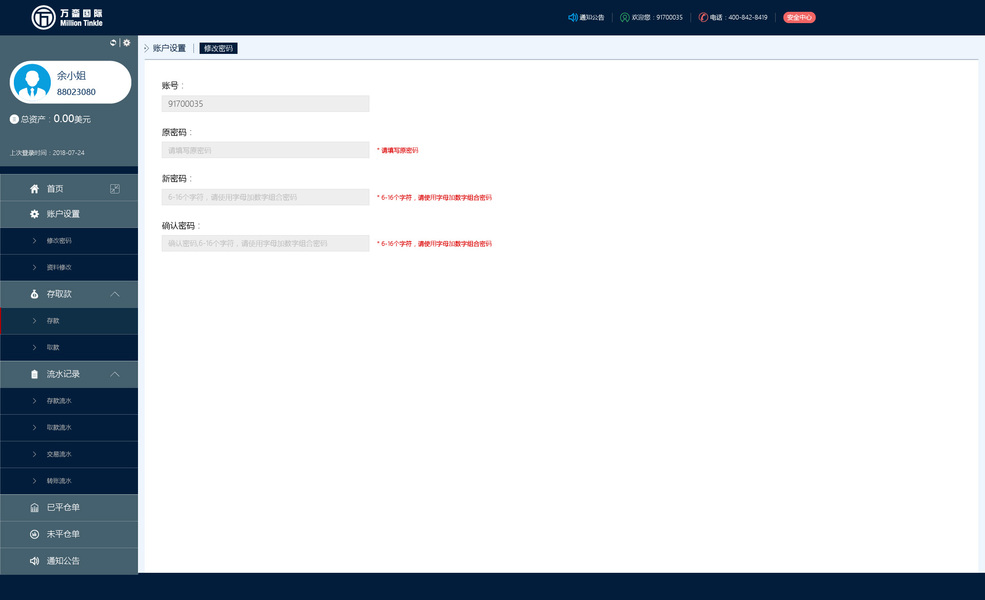Click the money bag icon beside 存取款
Viewport: 985px width, 600px height.
point(35,294)
